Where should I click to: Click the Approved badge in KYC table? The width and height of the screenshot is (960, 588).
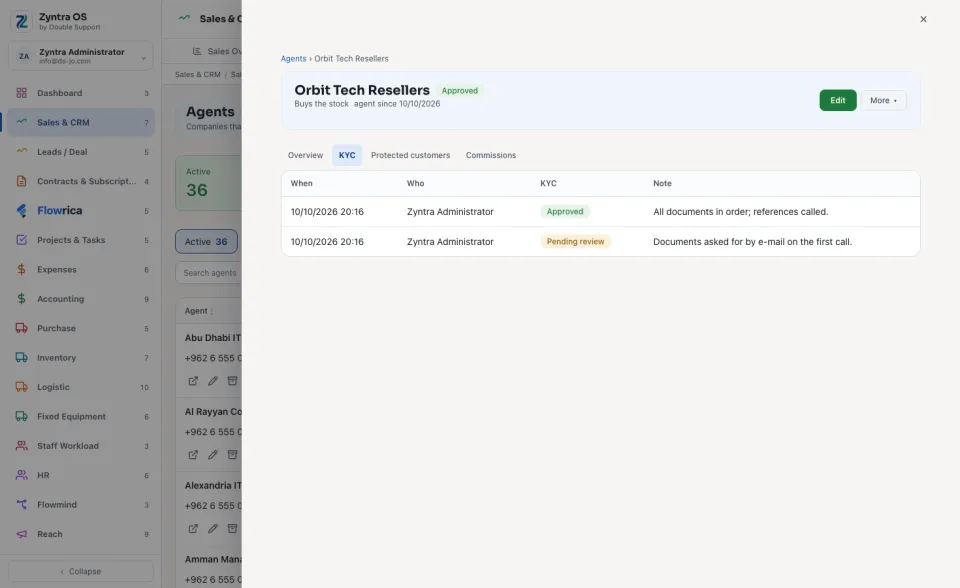click(565, 212)
